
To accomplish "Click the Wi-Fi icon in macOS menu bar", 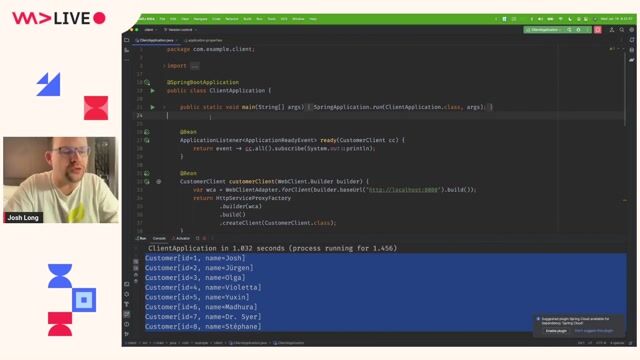I will tap(560, 19).
